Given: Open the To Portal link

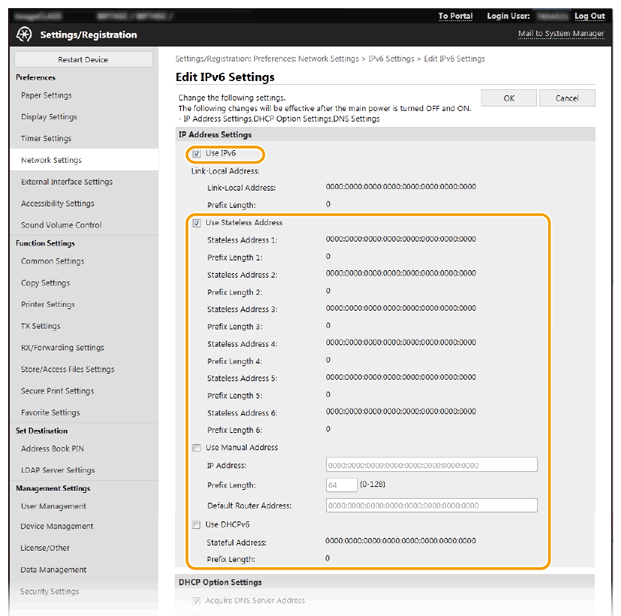Looking at the screenshot, I should point(455,16).
